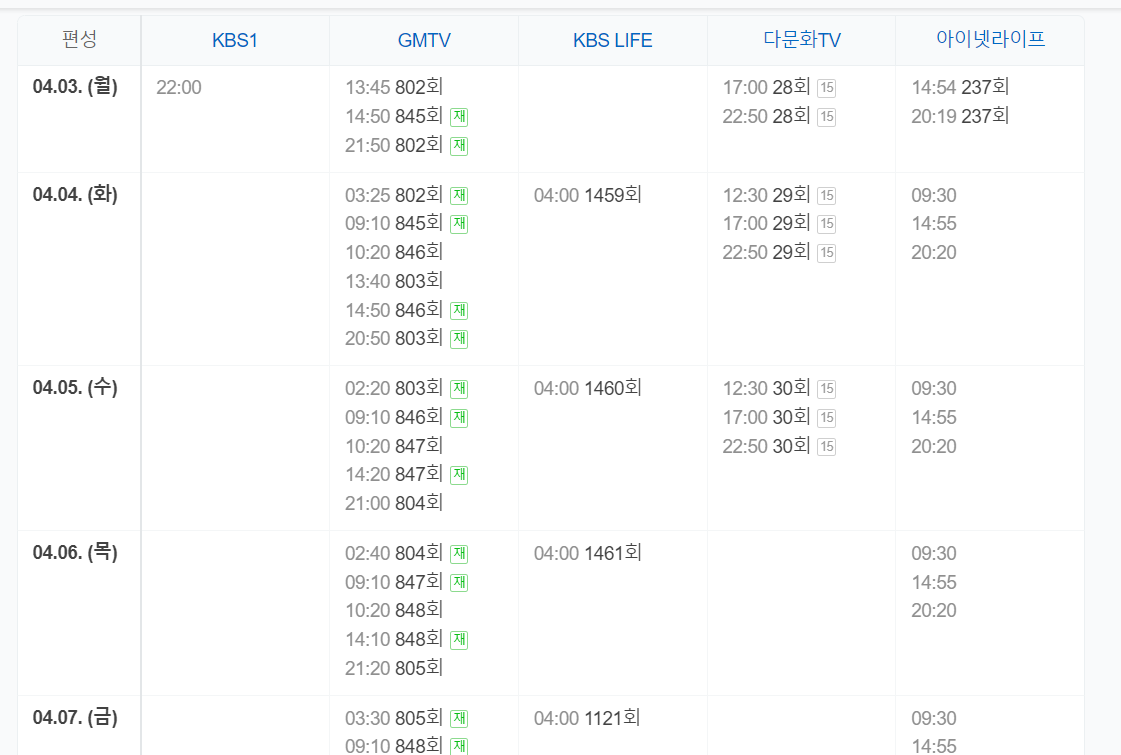Screen dimensions: 1121x755
Task: Click the rerun 재 badge beside 14:50 846회
Action: (x=459, y=310)
